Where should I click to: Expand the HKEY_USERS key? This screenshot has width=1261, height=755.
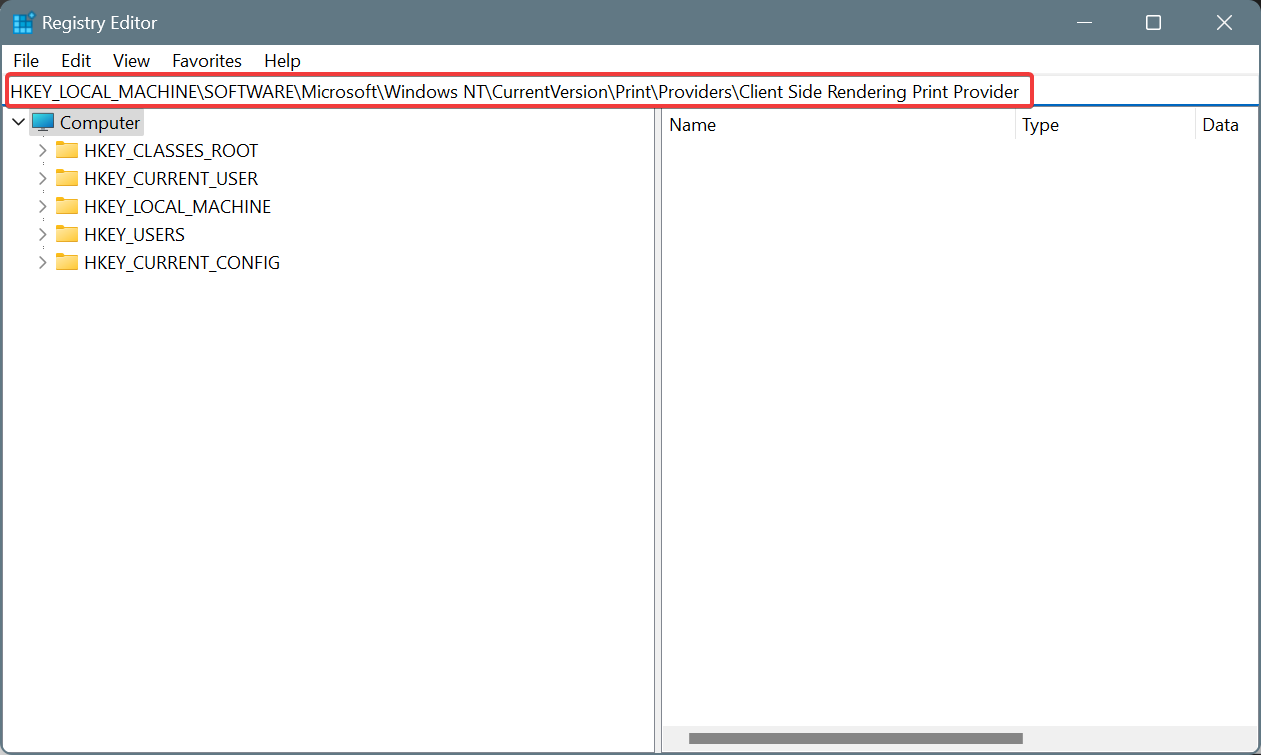(x=42, y=235)
